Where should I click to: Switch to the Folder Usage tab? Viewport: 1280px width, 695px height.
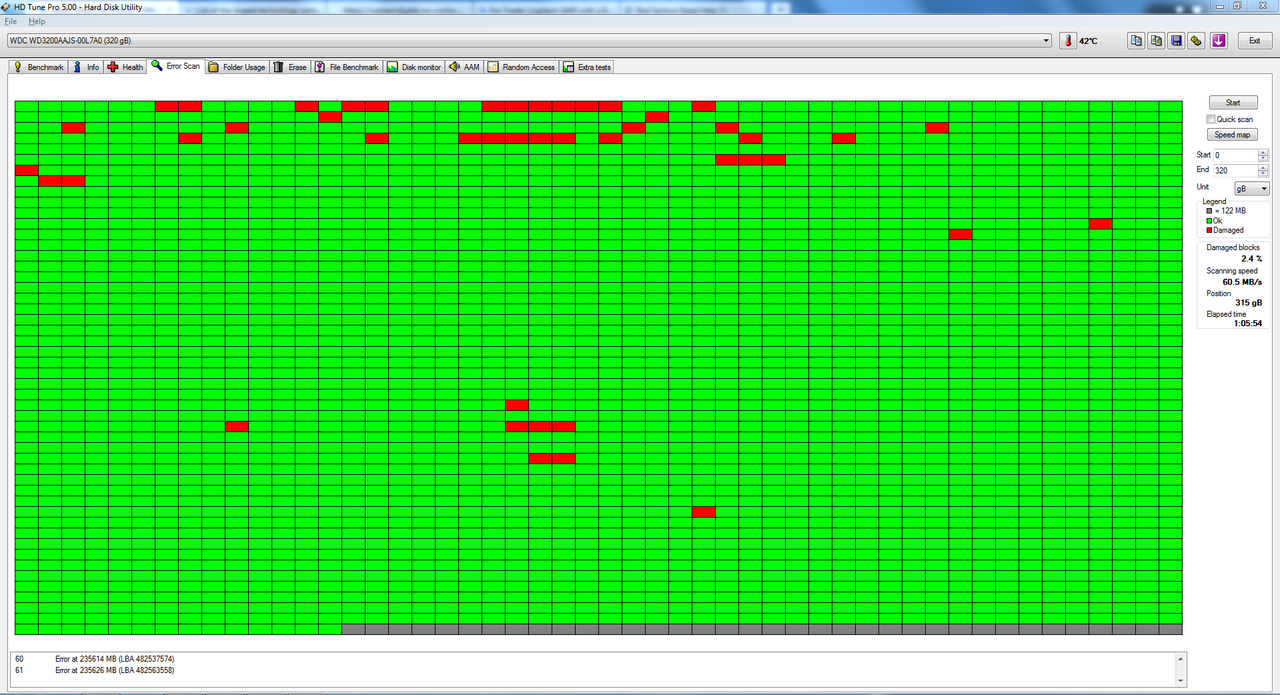[x=237, y=67]
